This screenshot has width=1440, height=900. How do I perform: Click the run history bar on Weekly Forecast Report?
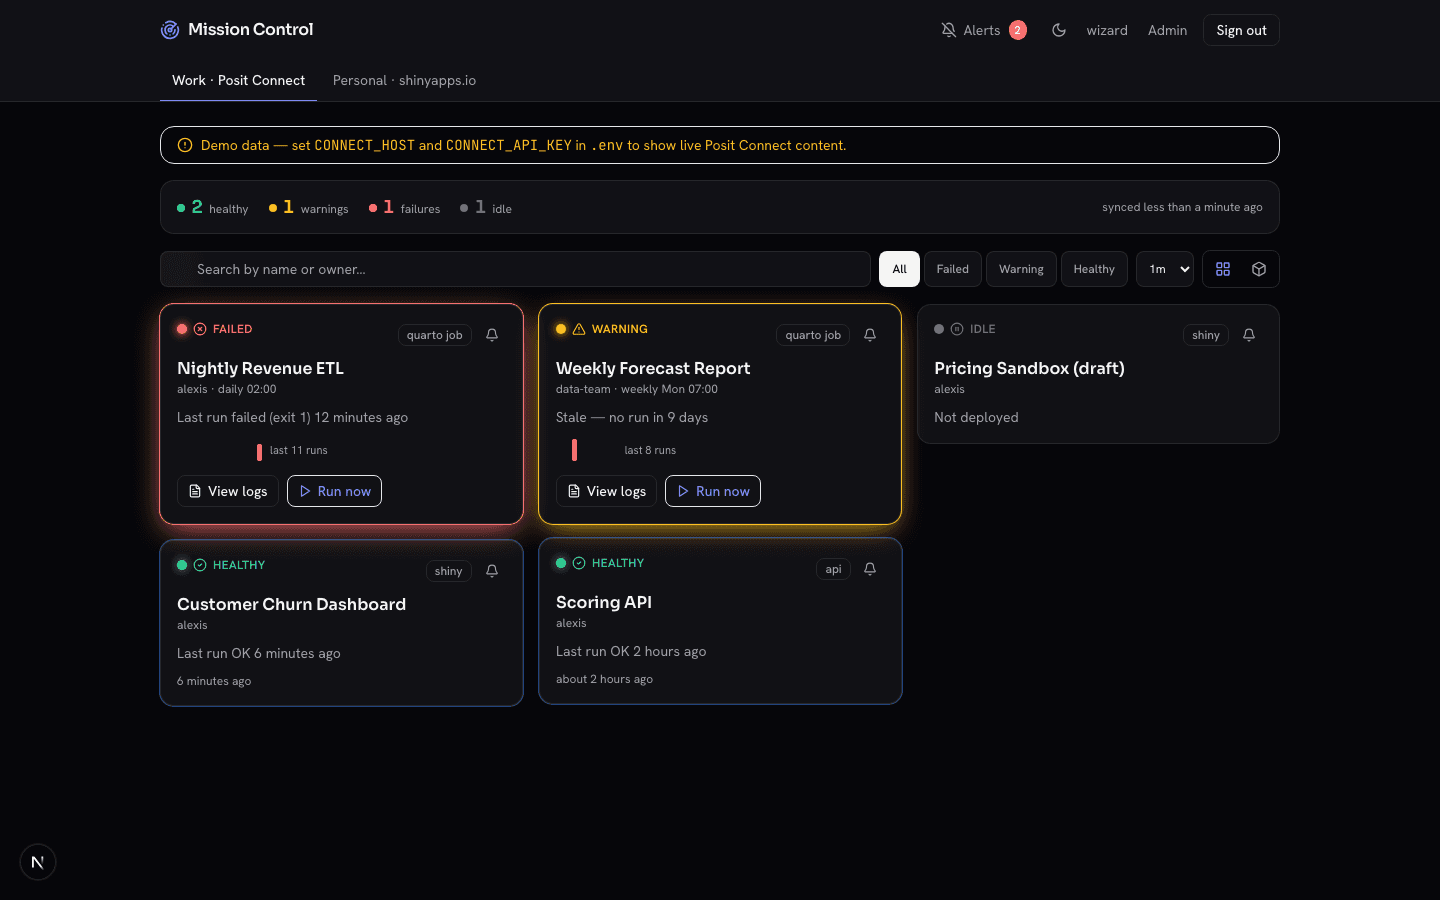point(574,450)
